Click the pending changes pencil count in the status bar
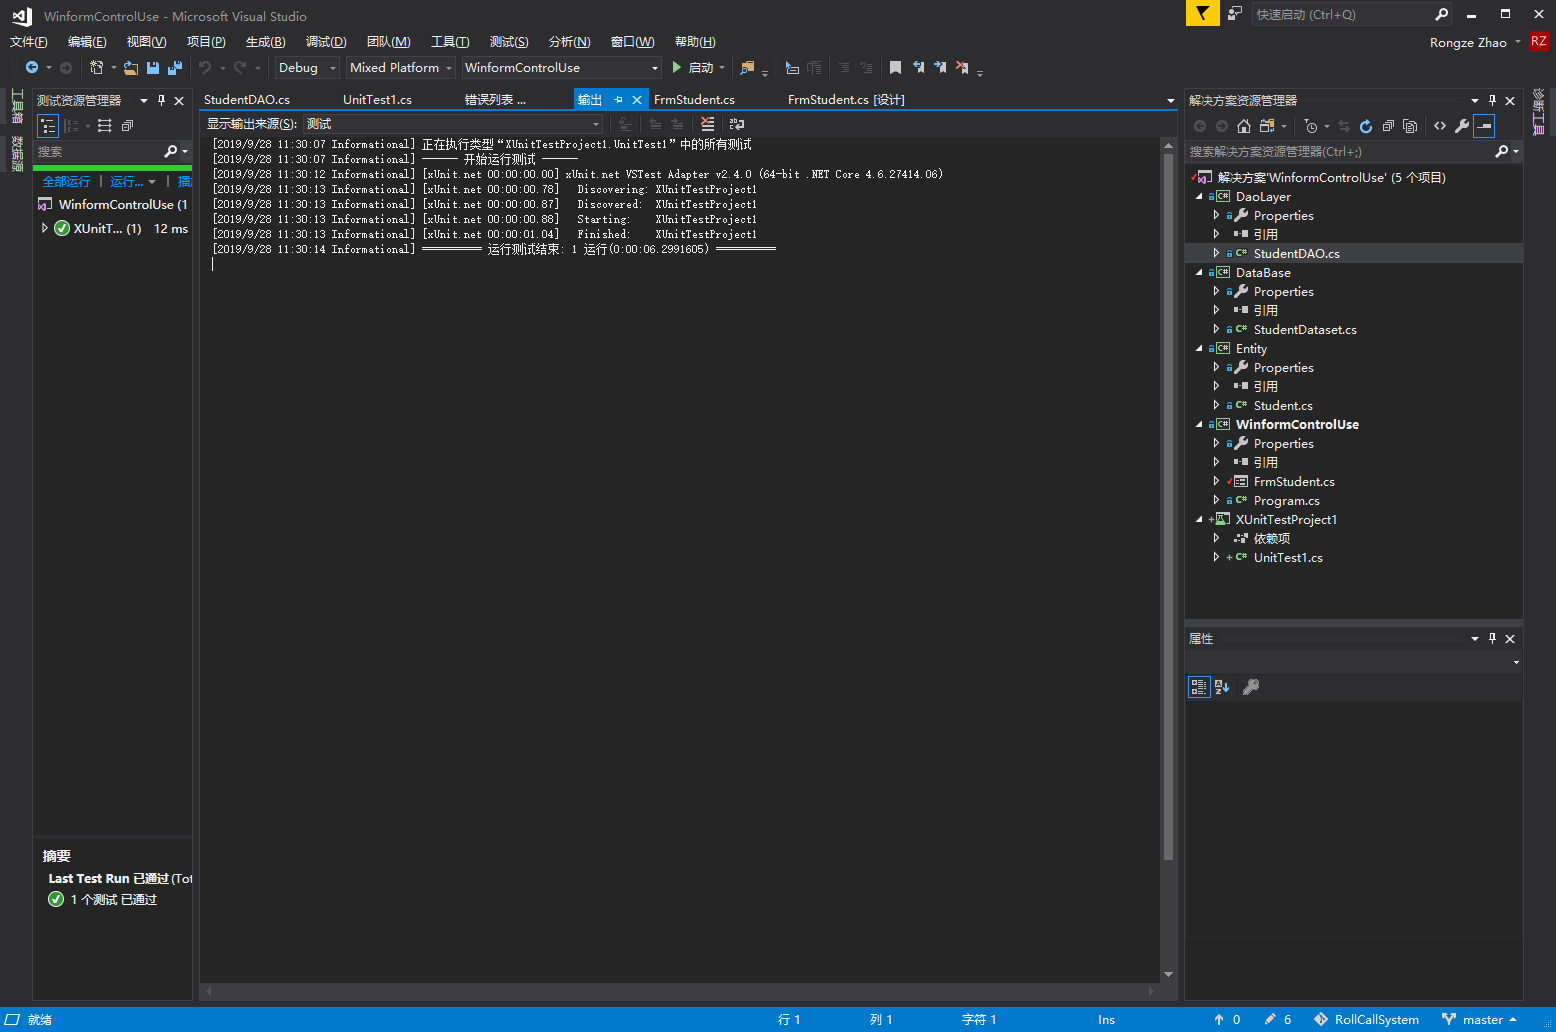The height and width of the screenshot is (1032, 1556). (x=1278, y=1019)
